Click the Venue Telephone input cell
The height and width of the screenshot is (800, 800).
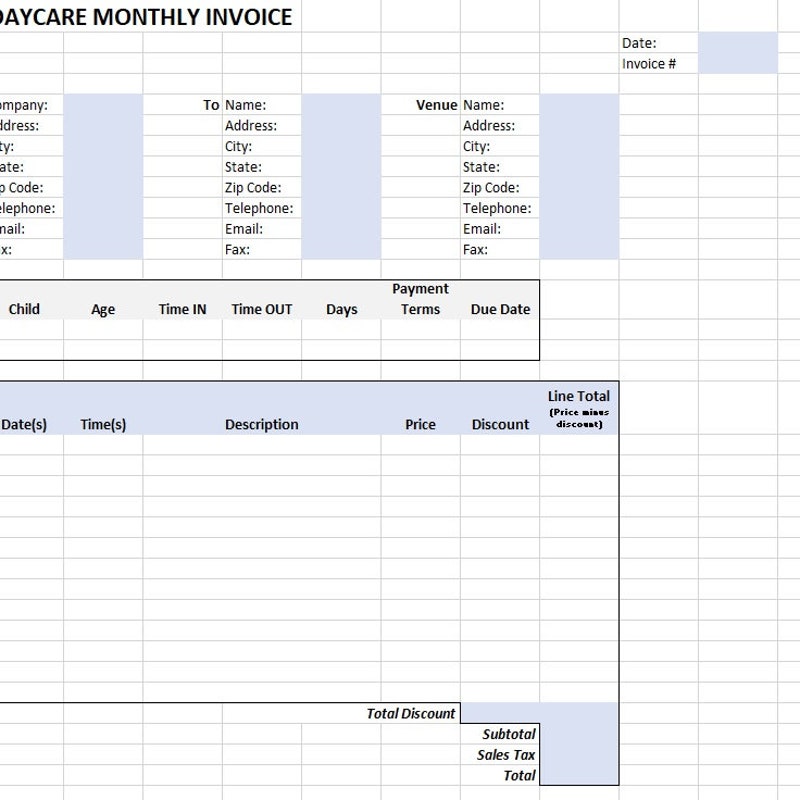coord(580,208)
